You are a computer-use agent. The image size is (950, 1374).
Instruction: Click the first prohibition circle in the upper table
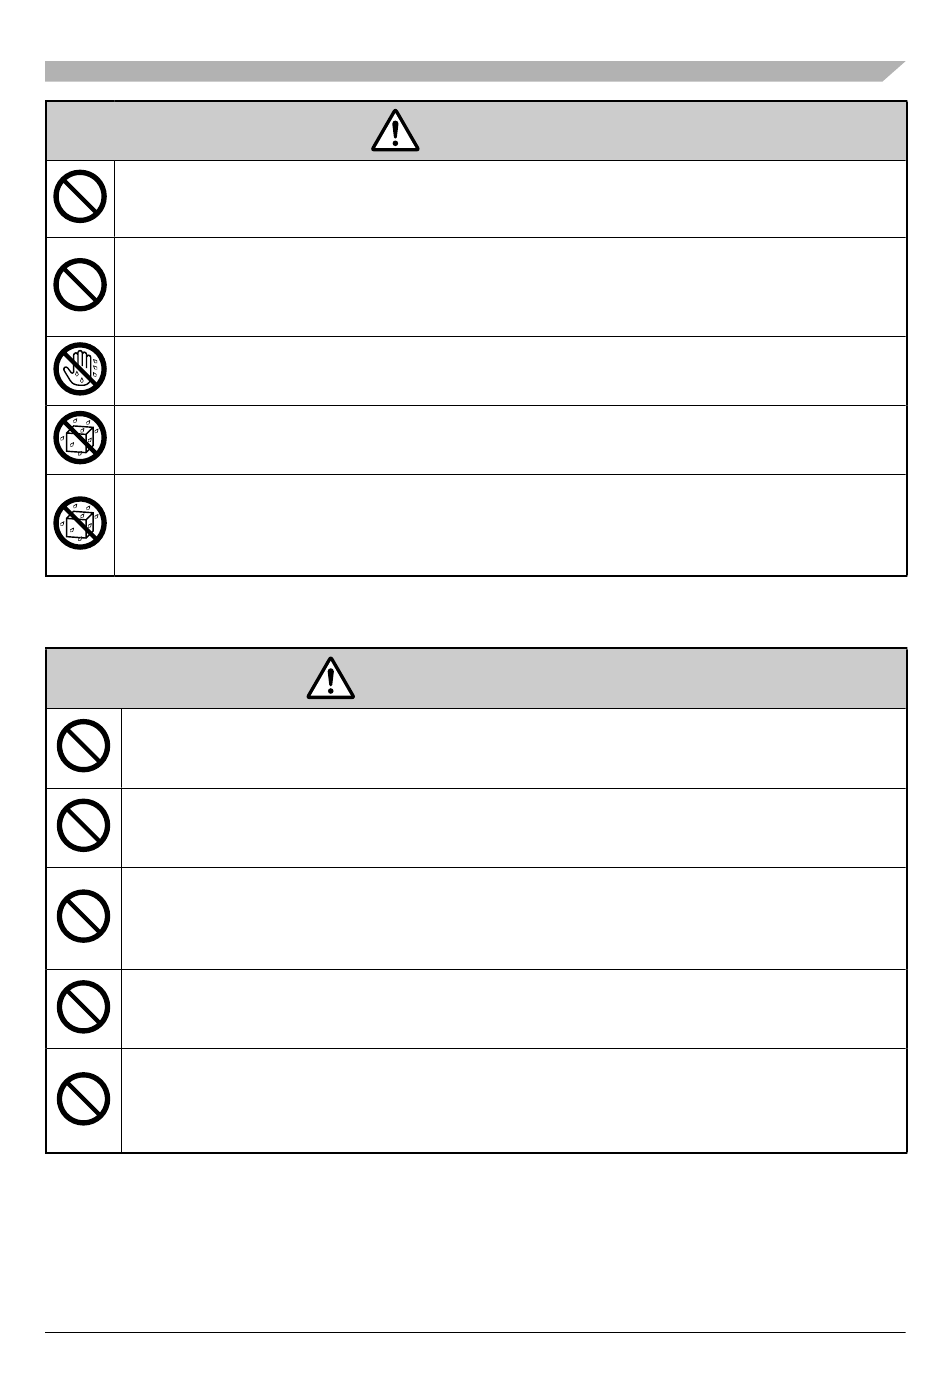(x=80, y=197)
